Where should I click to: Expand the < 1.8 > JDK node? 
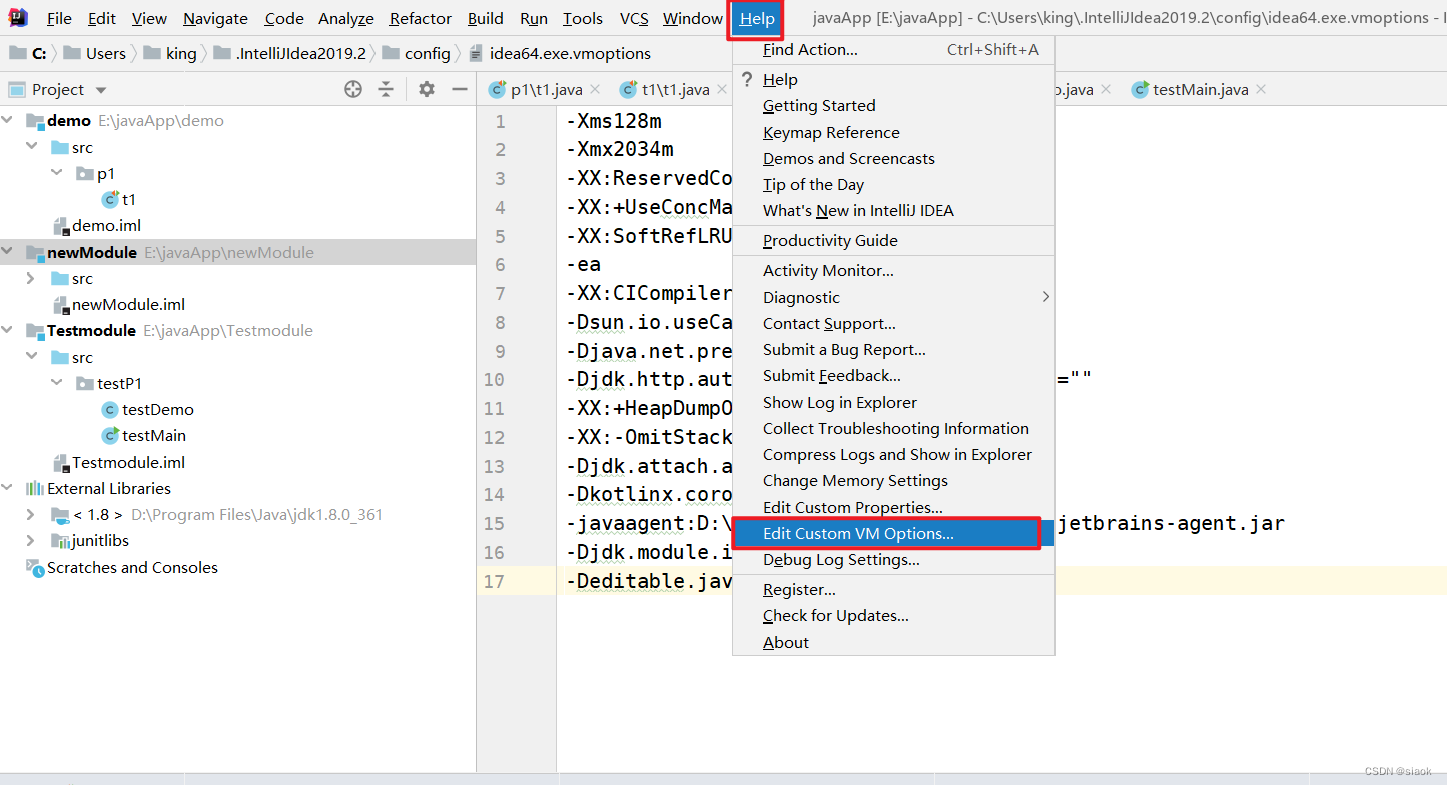(x=32, y=514)
